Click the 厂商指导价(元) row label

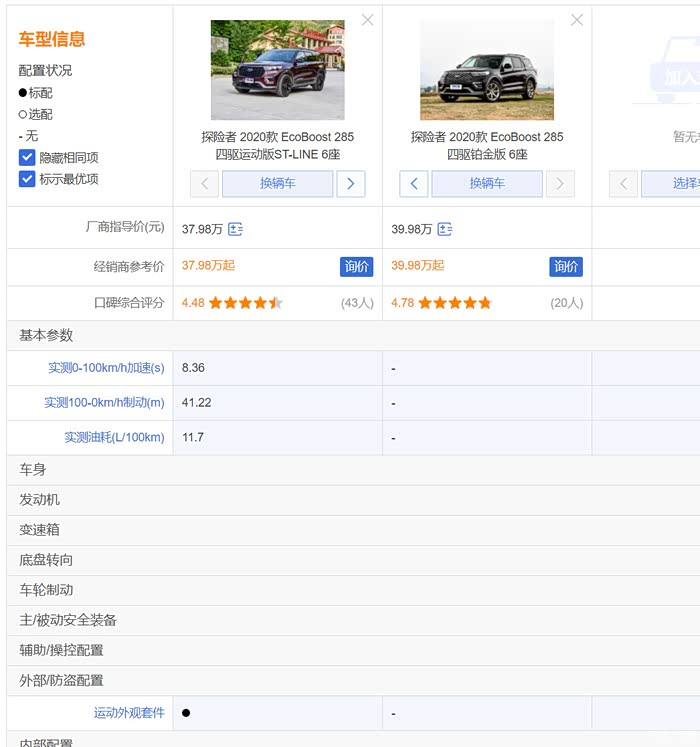125,227
